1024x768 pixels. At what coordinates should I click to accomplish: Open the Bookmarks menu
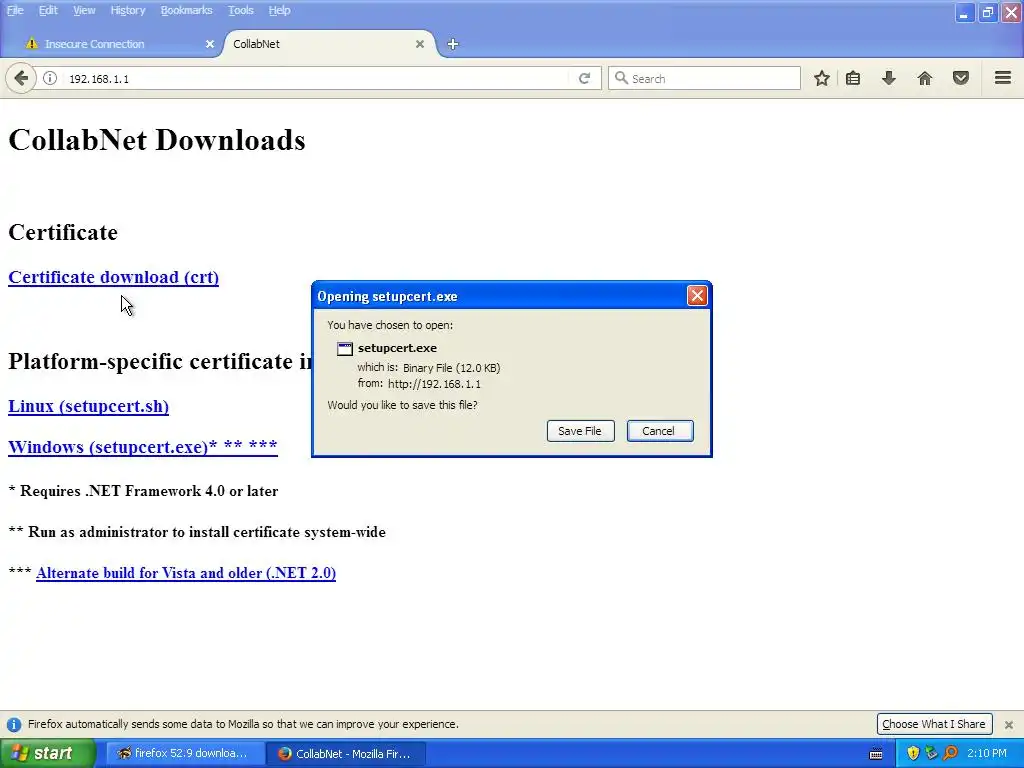pyautogui.click(x=186, y=10)
